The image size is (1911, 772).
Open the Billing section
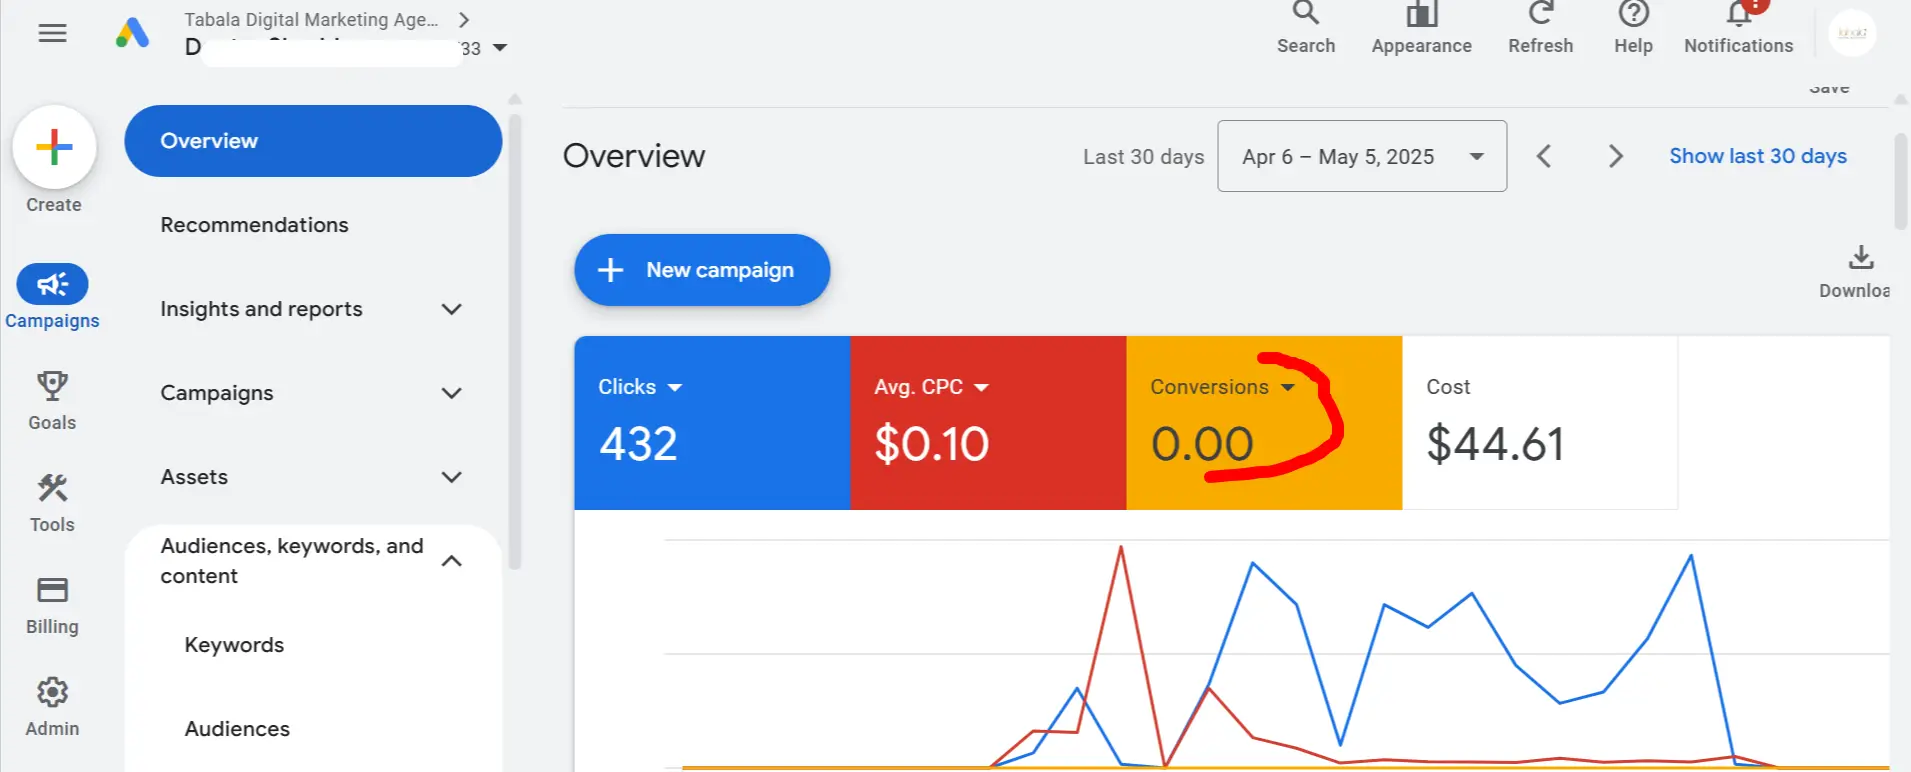(x=52, y=605)
